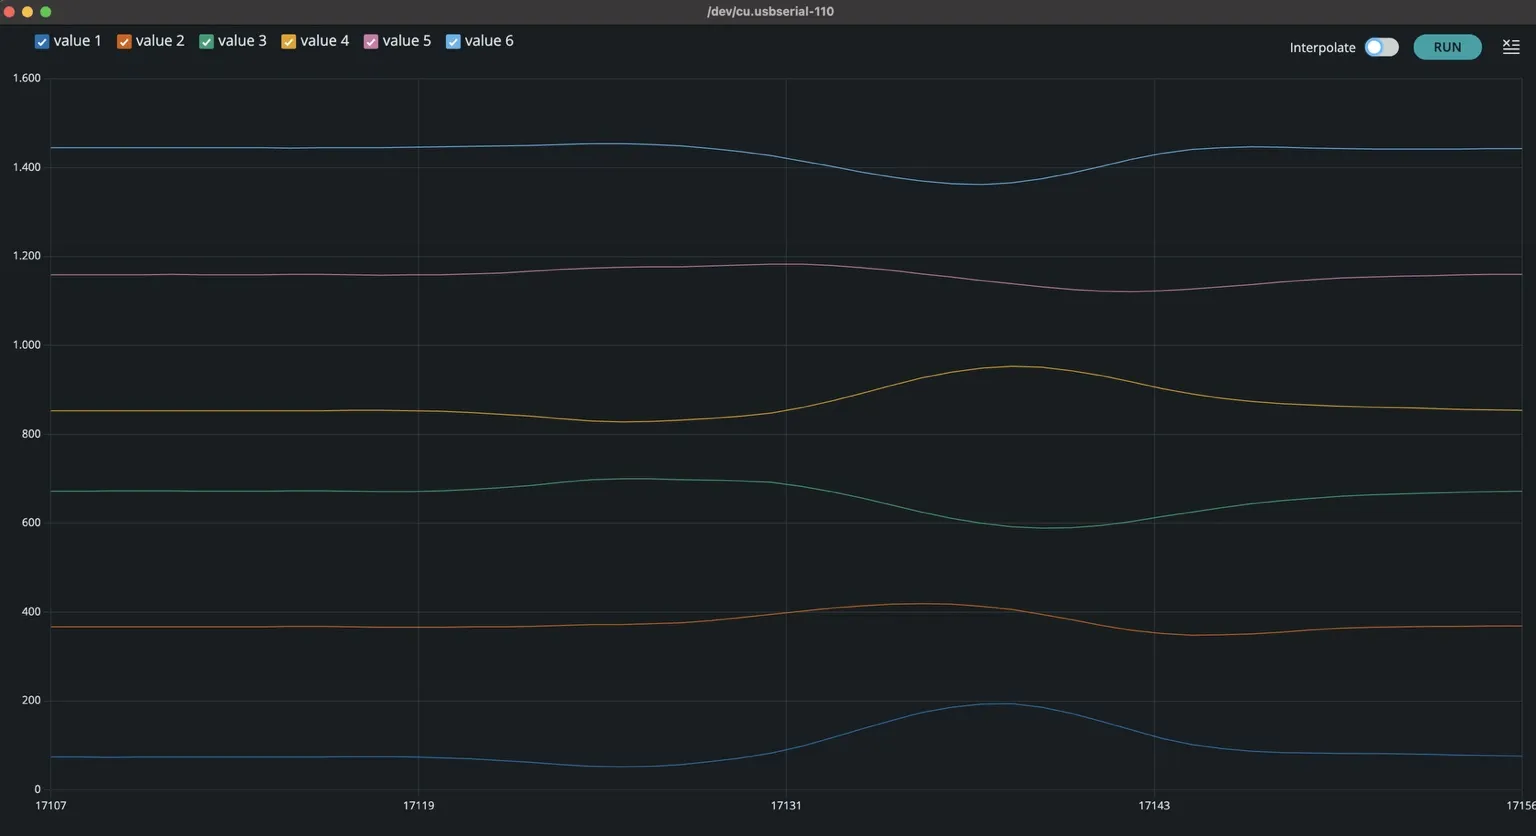Click the 'value 3' legend label

(x=242, y=41)
